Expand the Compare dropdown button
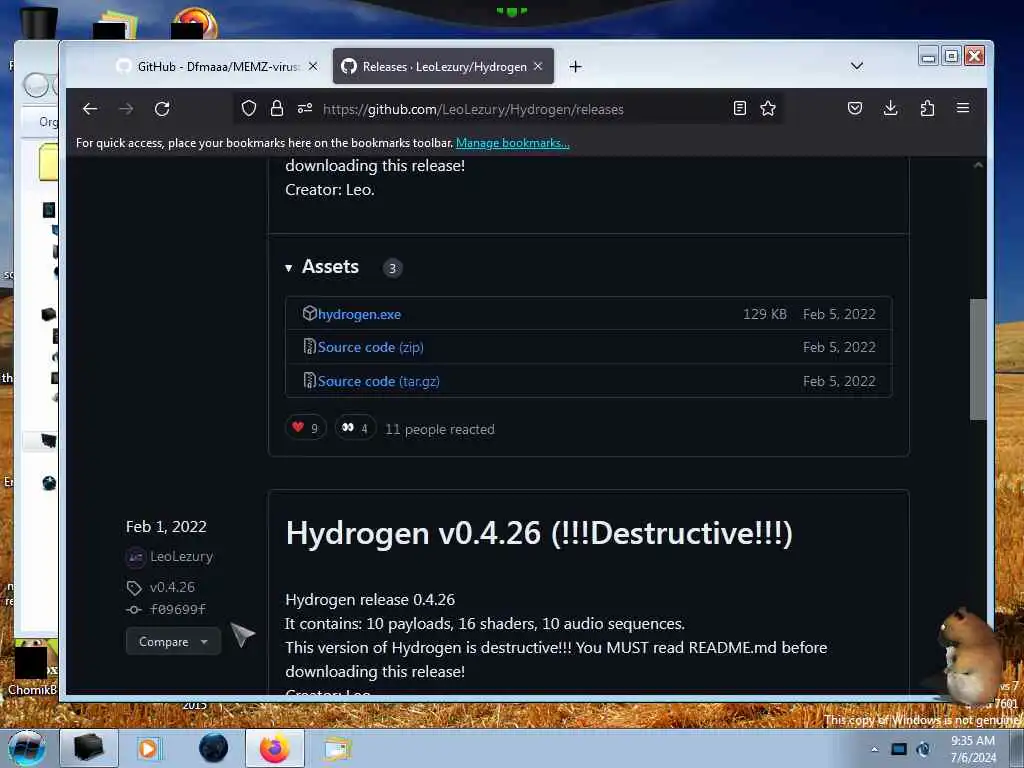The width and height of the screenshot is (1024, 768). tap(173, 642)
